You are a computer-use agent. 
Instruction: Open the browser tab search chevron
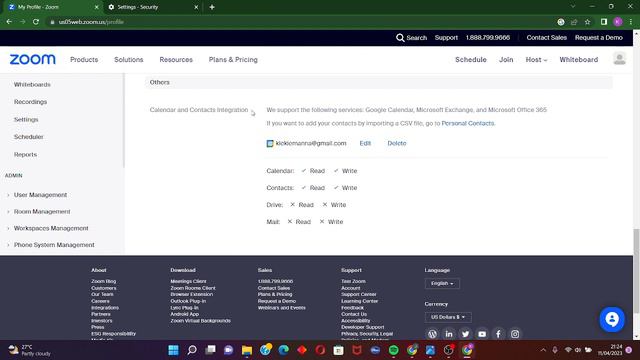coord(573,7)
